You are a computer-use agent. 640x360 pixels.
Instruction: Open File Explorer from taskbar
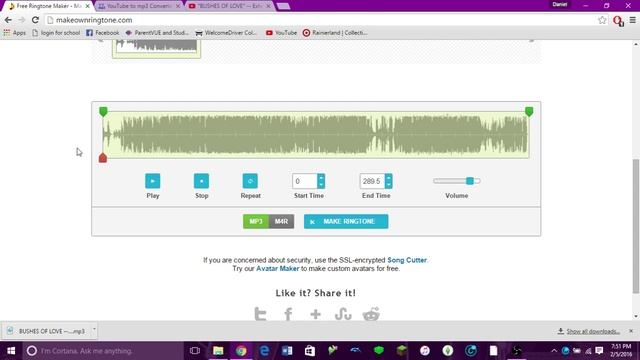tap(218, 351)
